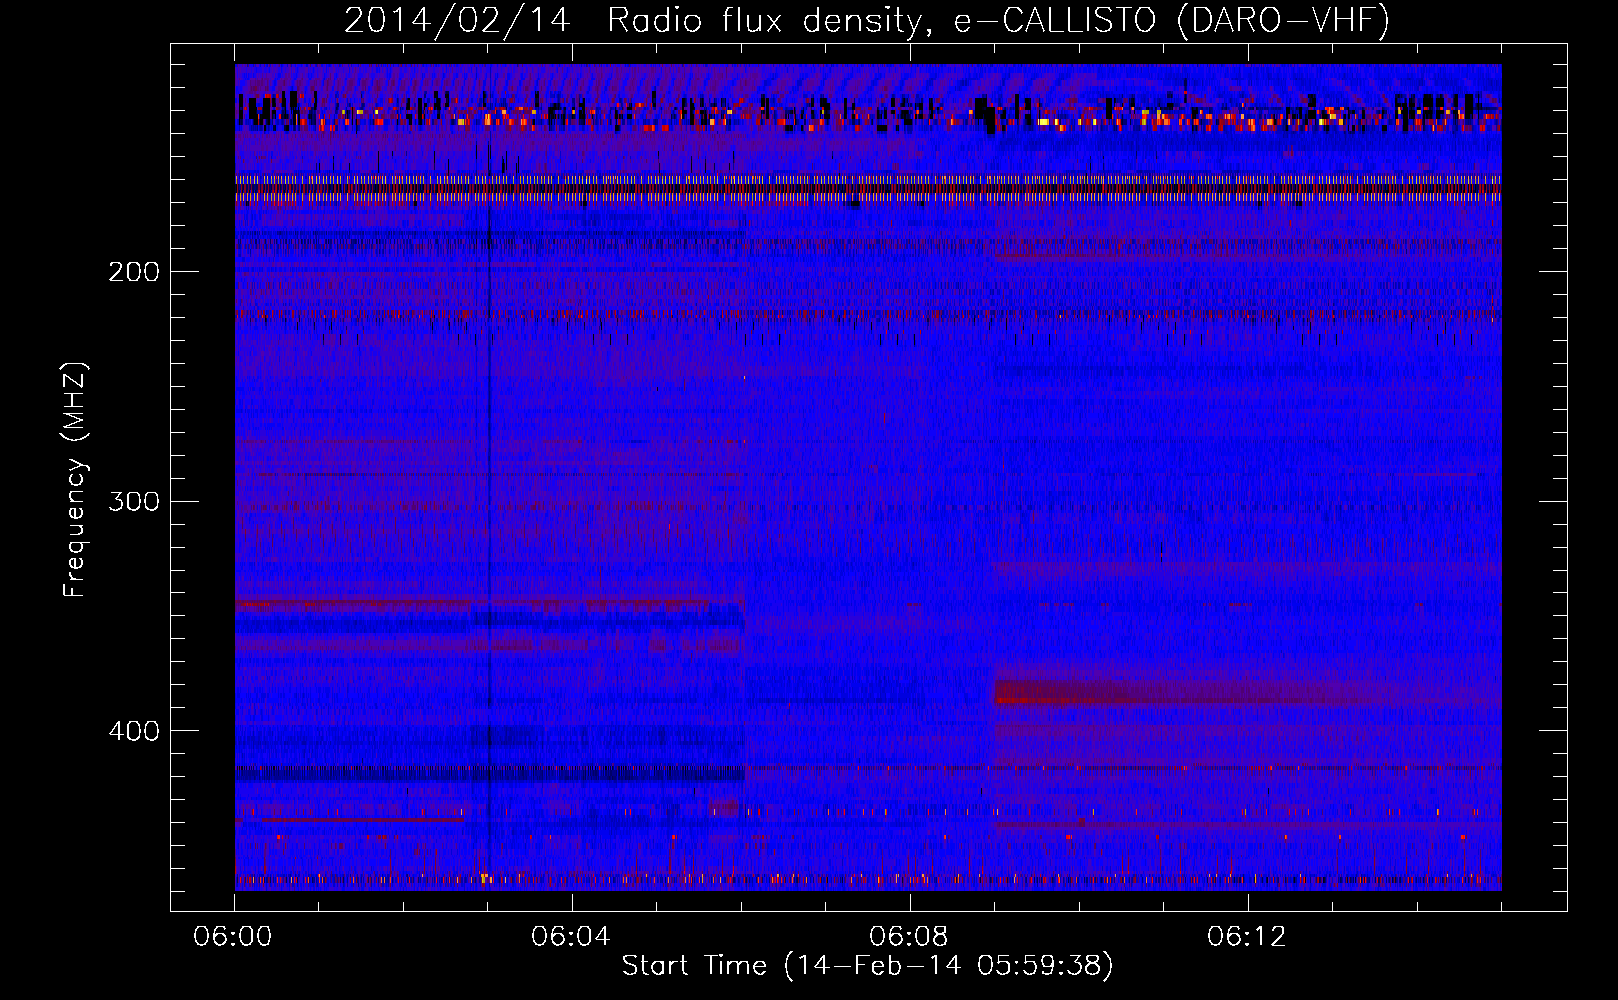Click the 06:08 time tick label
1618x1000 pixels.
[x=909, y=937]
